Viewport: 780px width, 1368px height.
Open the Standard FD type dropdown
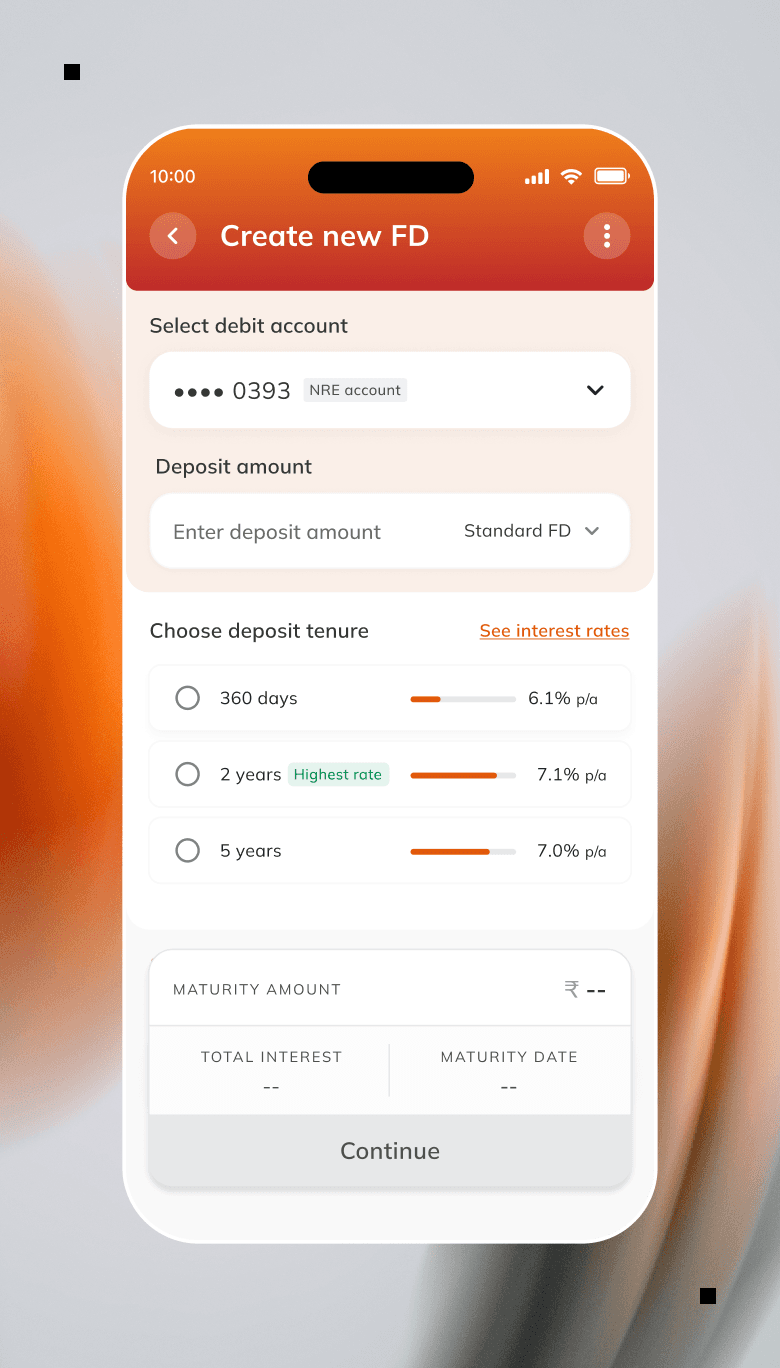533,531
